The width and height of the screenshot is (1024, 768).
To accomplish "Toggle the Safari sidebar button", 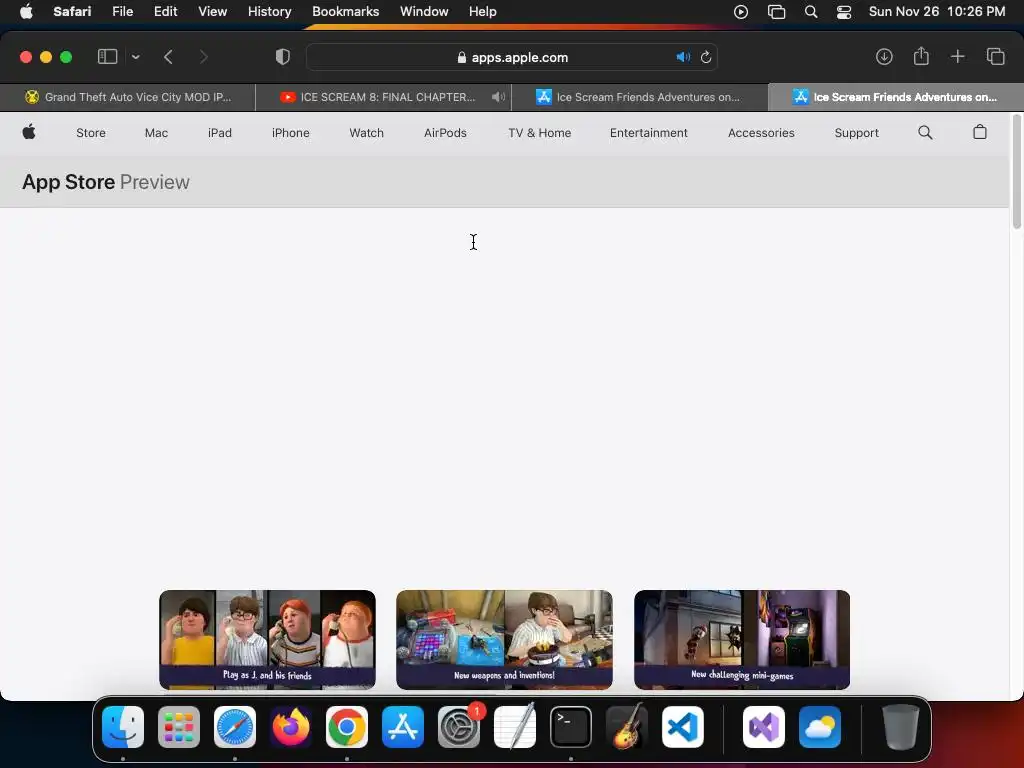I will pyautogui.click(x=107, y=57).
